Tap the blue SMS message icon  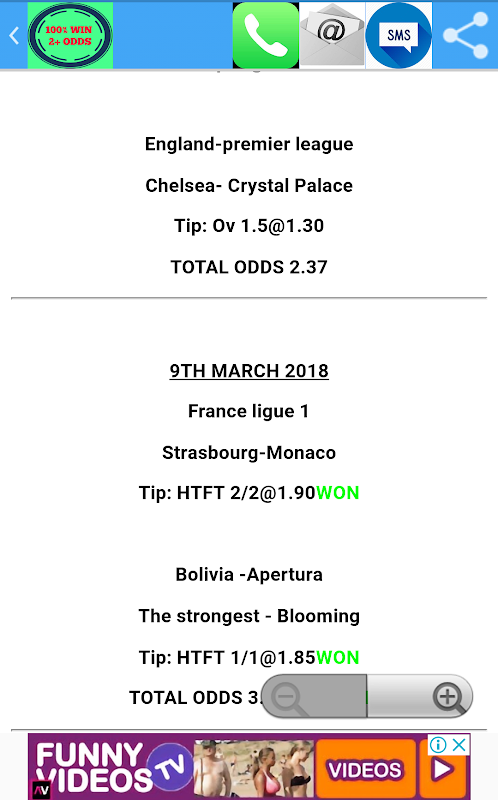[x=399, y=35]
